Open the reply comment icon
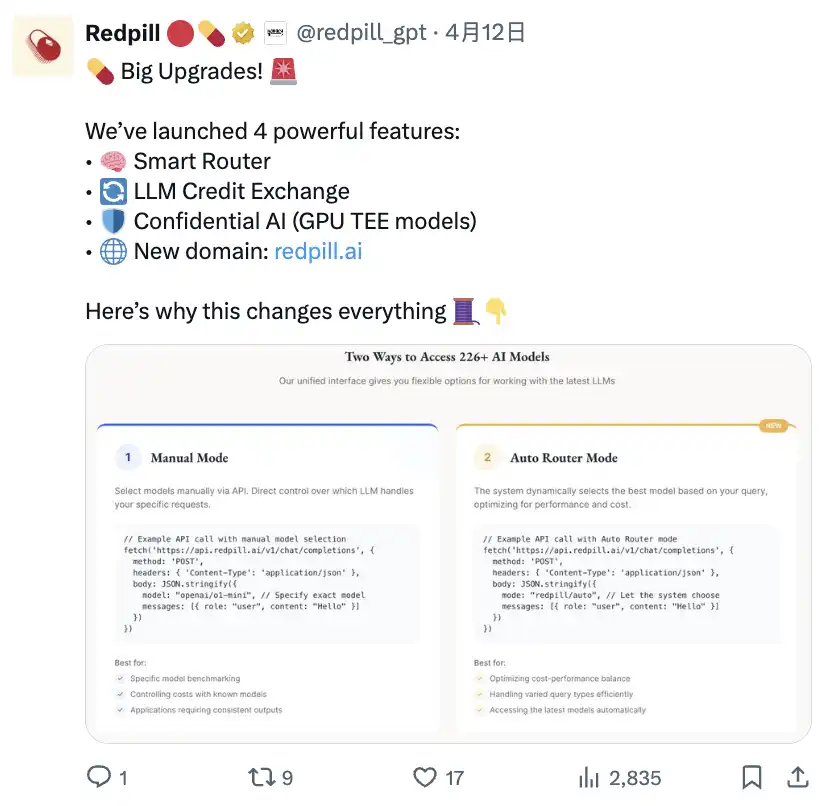The image size is (830, 806). [x=99, y=777]
